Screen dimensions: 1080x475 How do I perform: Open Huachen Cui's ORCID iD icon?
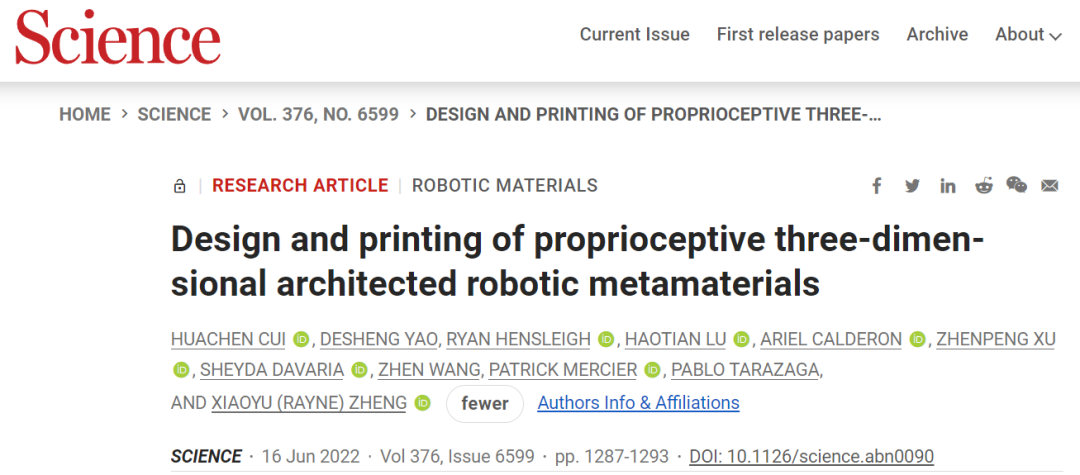tap(301, 339)
